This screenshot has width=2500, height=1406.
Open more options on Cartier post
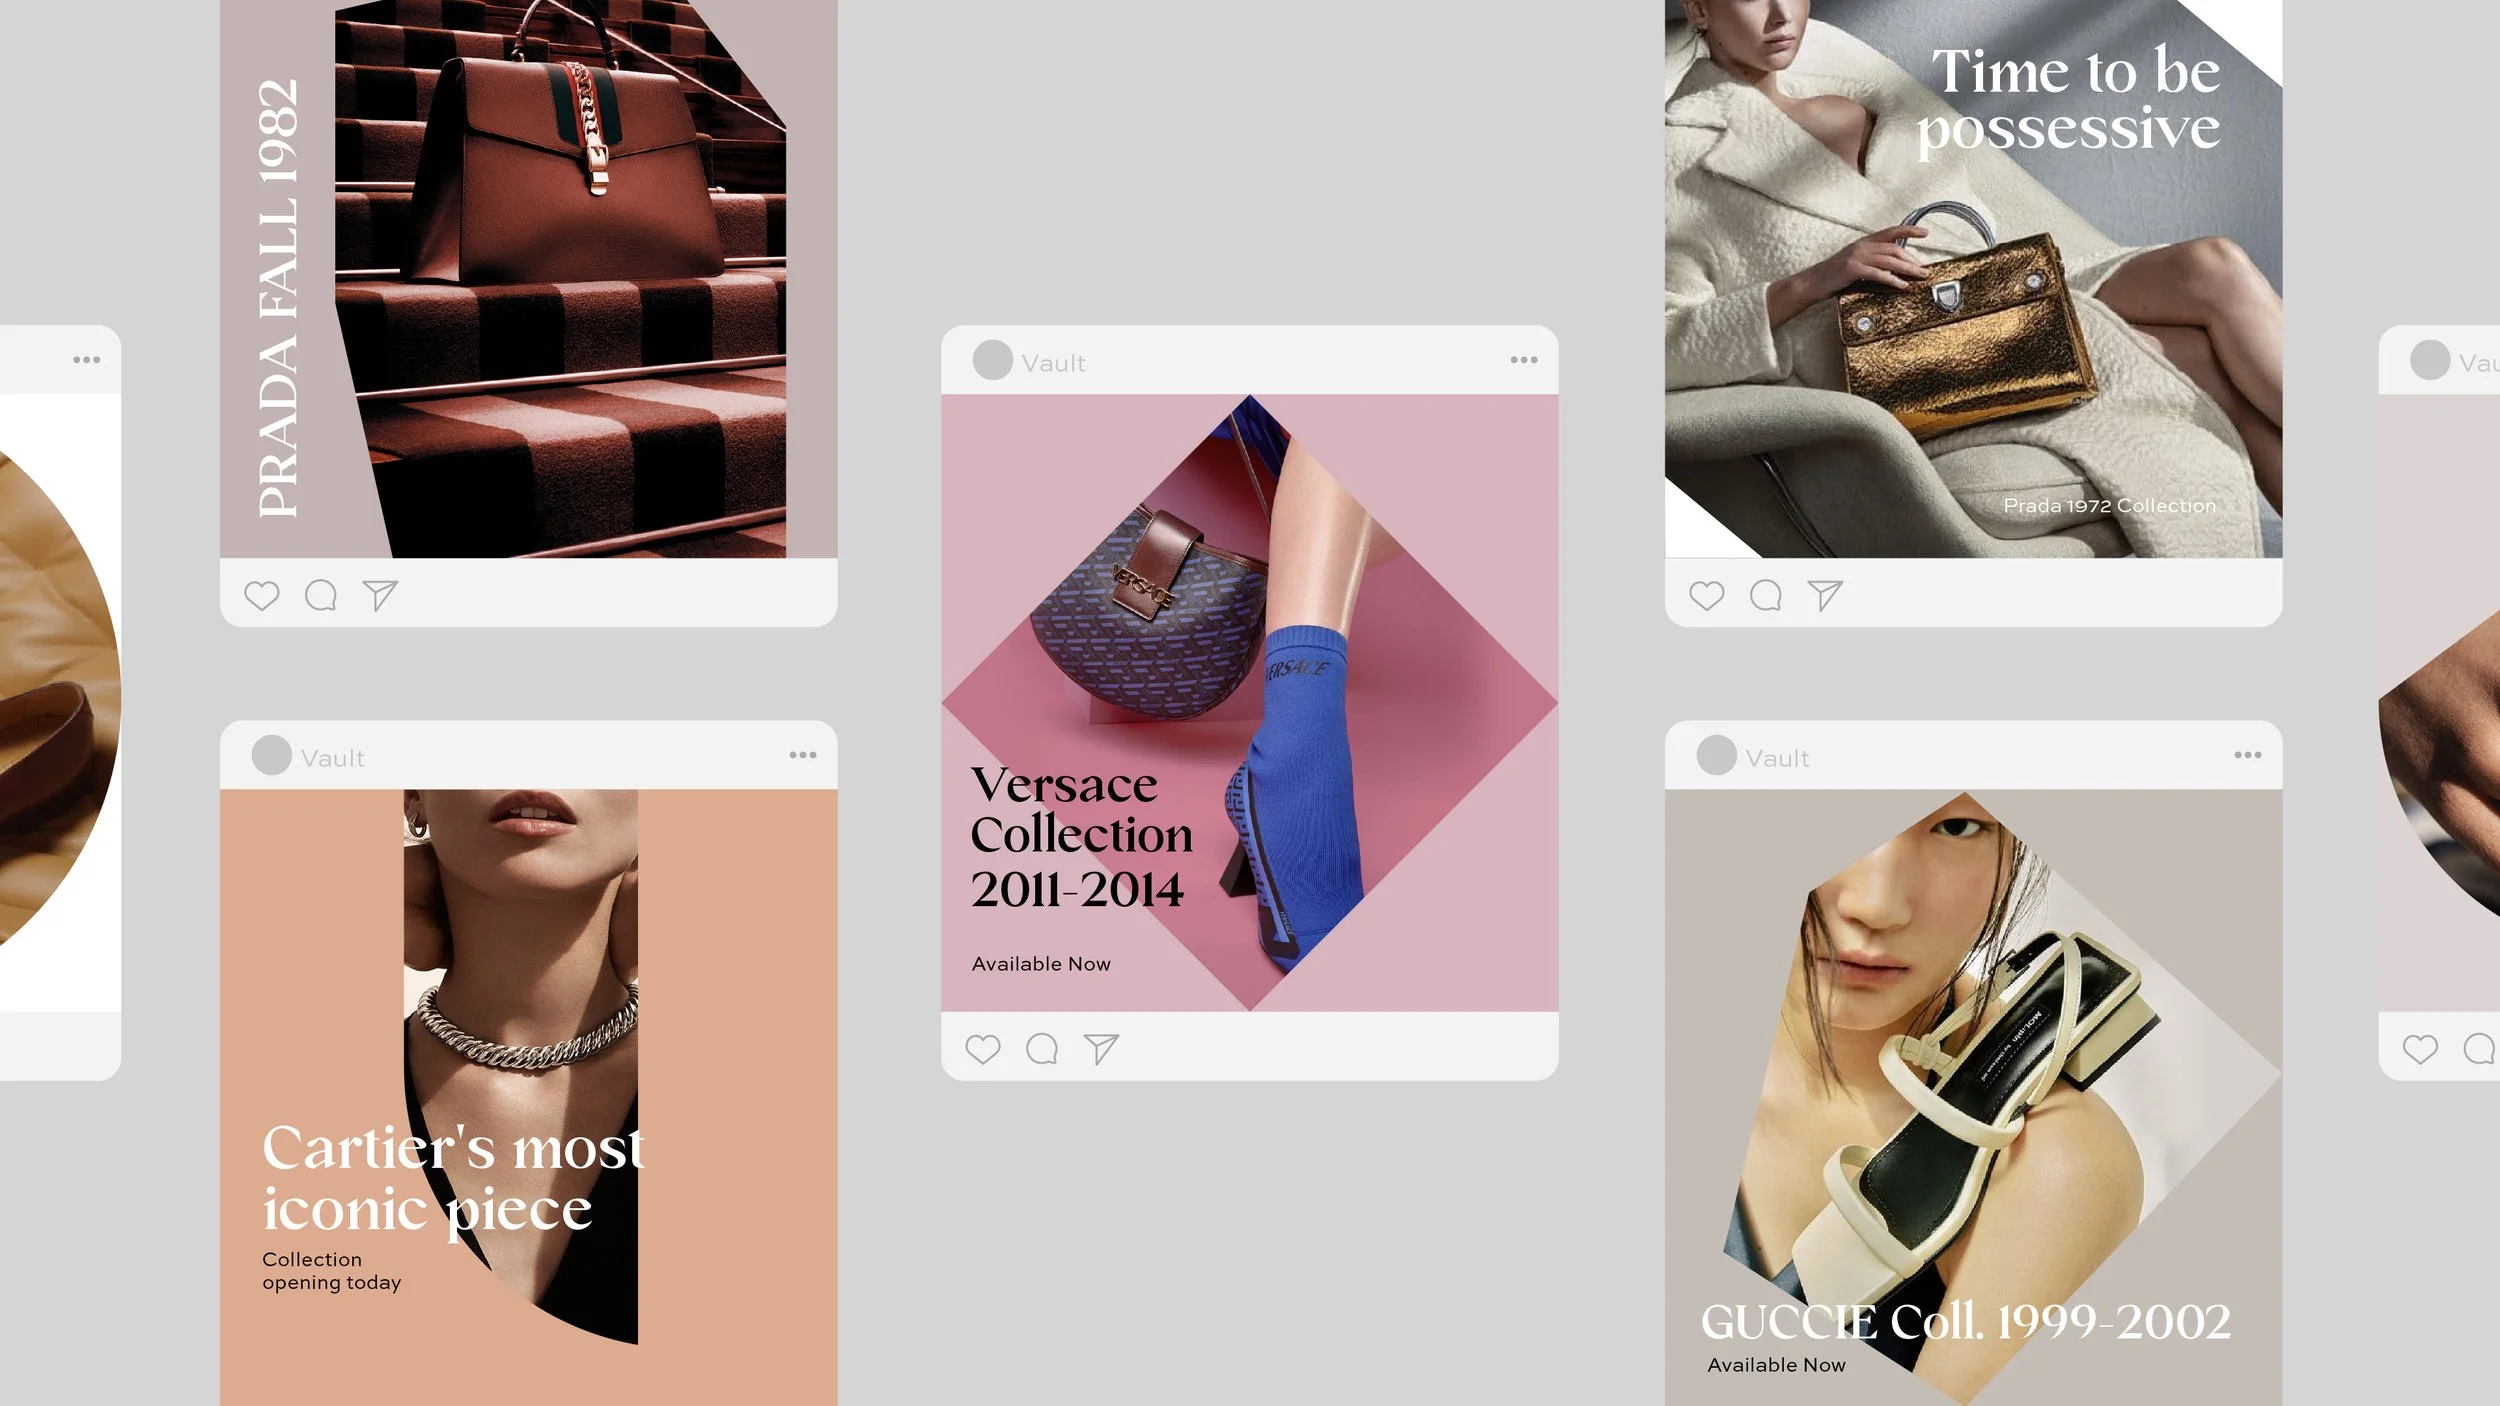(803, 755)
